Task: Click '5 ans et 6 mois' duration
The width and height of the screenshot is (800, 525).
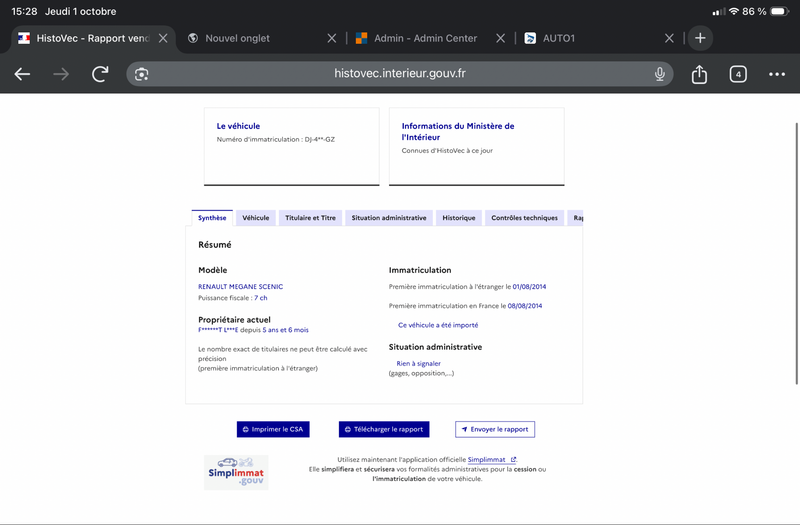Action: [x=285, y=330]
